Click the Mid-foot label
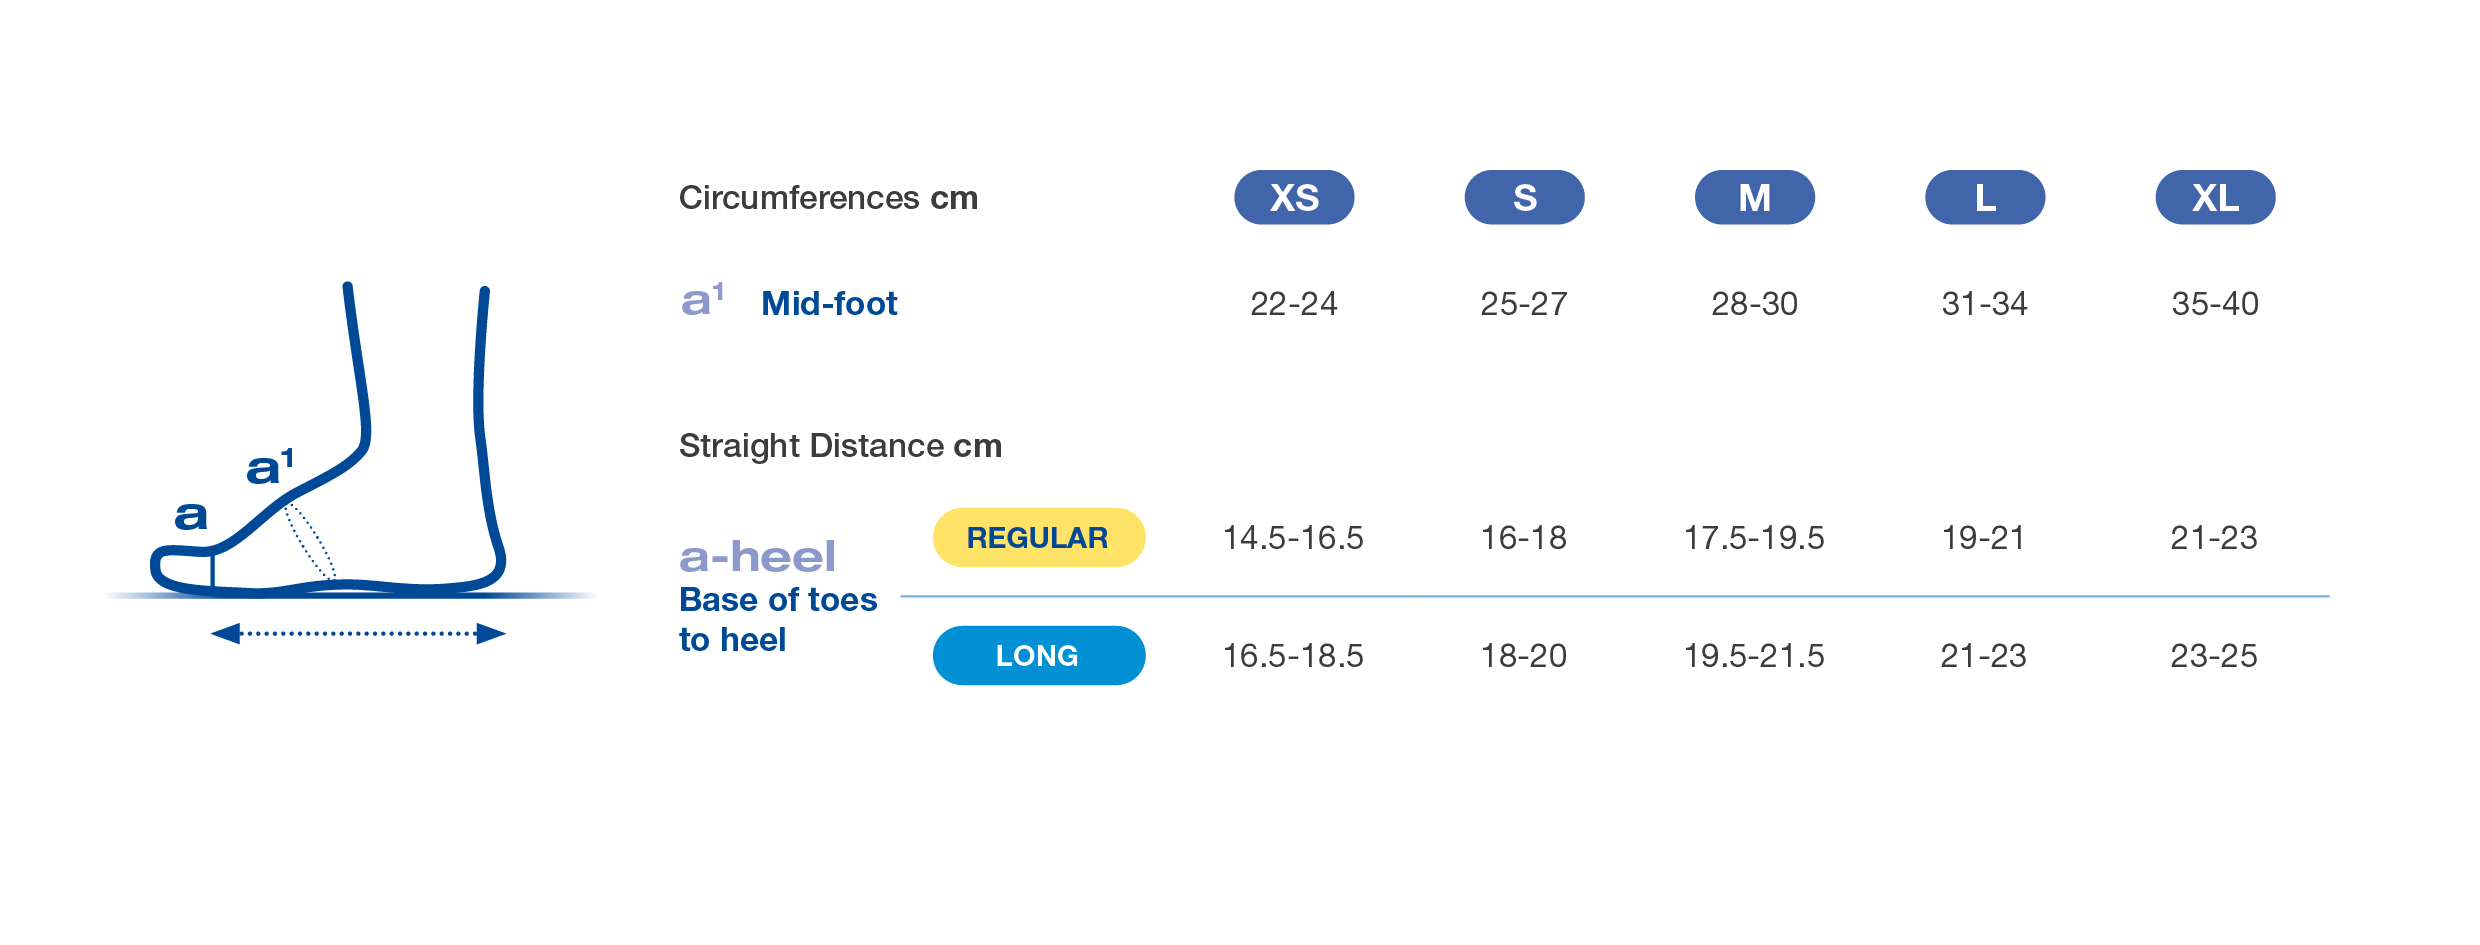This screenshot has height=945, width=2480. [829, 303]
